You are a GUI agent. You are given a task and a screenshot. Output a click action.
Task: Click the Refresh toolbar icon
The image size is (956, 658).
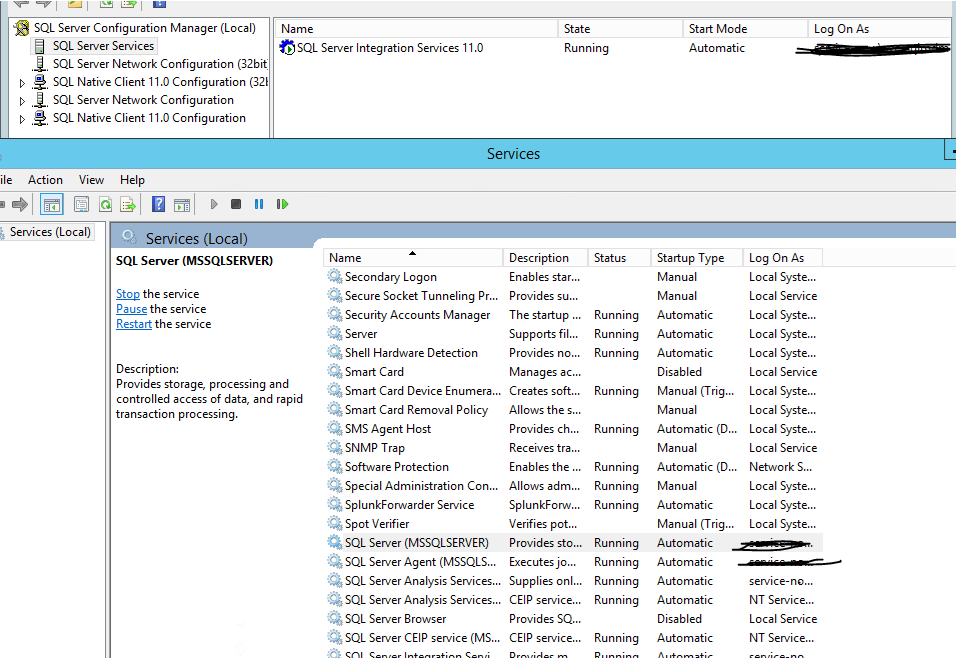point(104,204)
